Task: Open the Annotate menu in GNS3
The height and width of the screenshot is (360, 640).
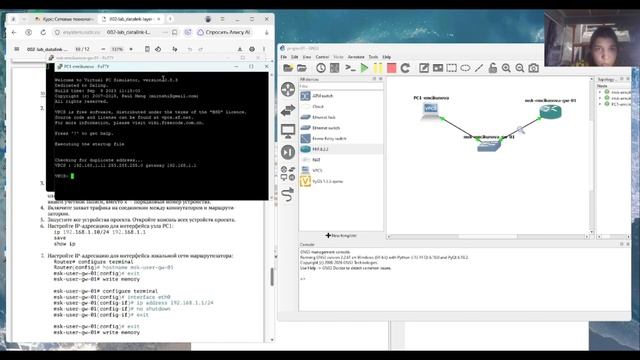Action: click(x=356, y=57)
